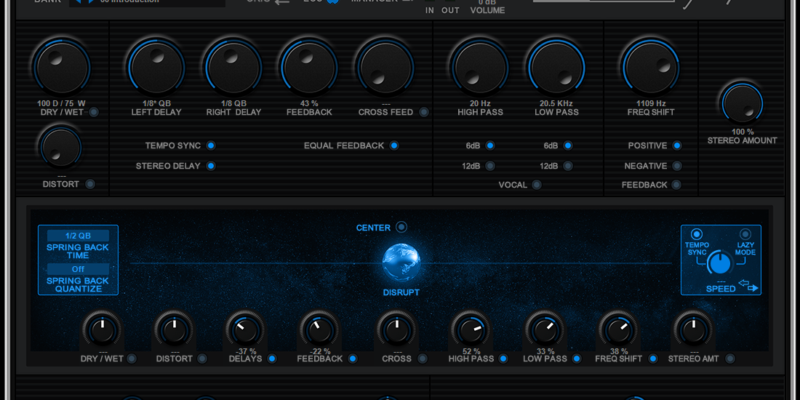
Task: Click the Disrupt globe in the center
Action: (x=402, y=263)
